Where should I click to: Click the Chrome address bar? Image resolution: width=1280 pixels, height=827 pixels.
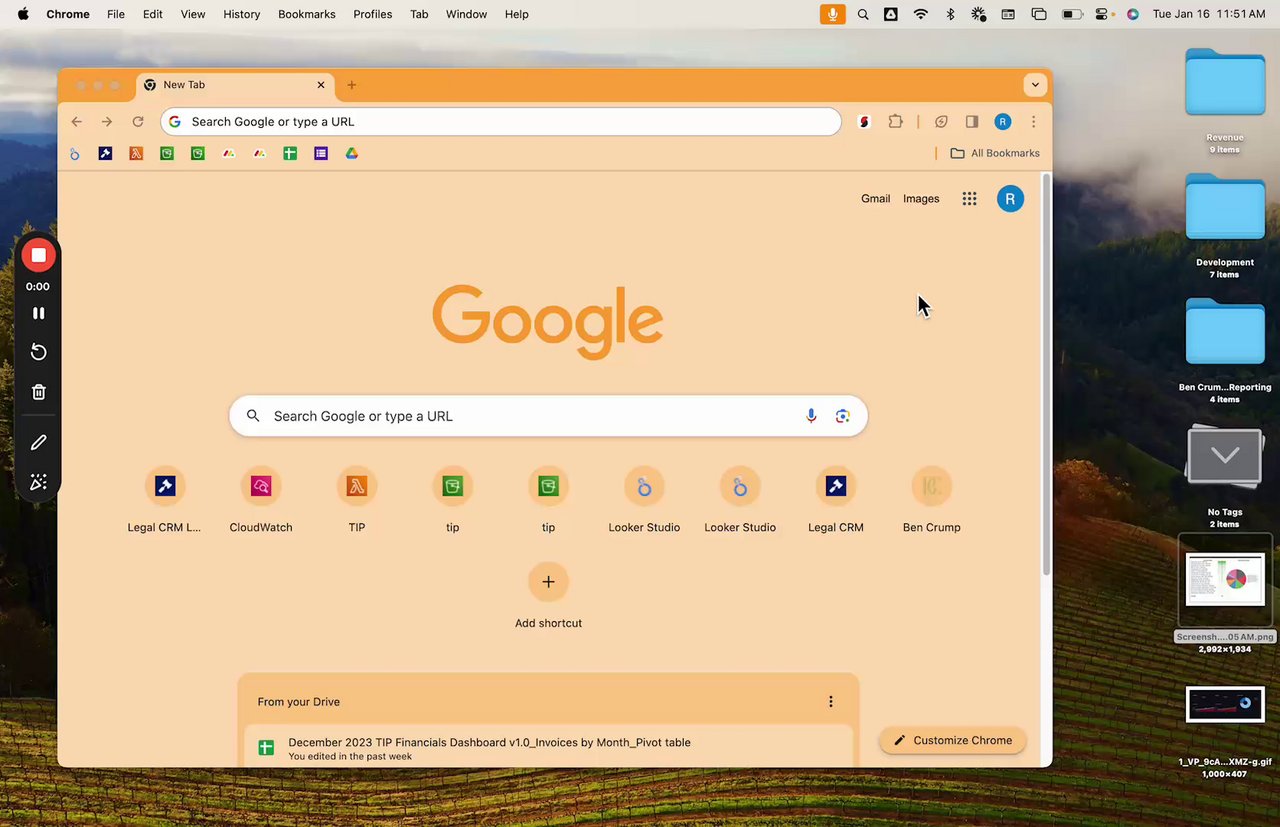coord(501,122)
